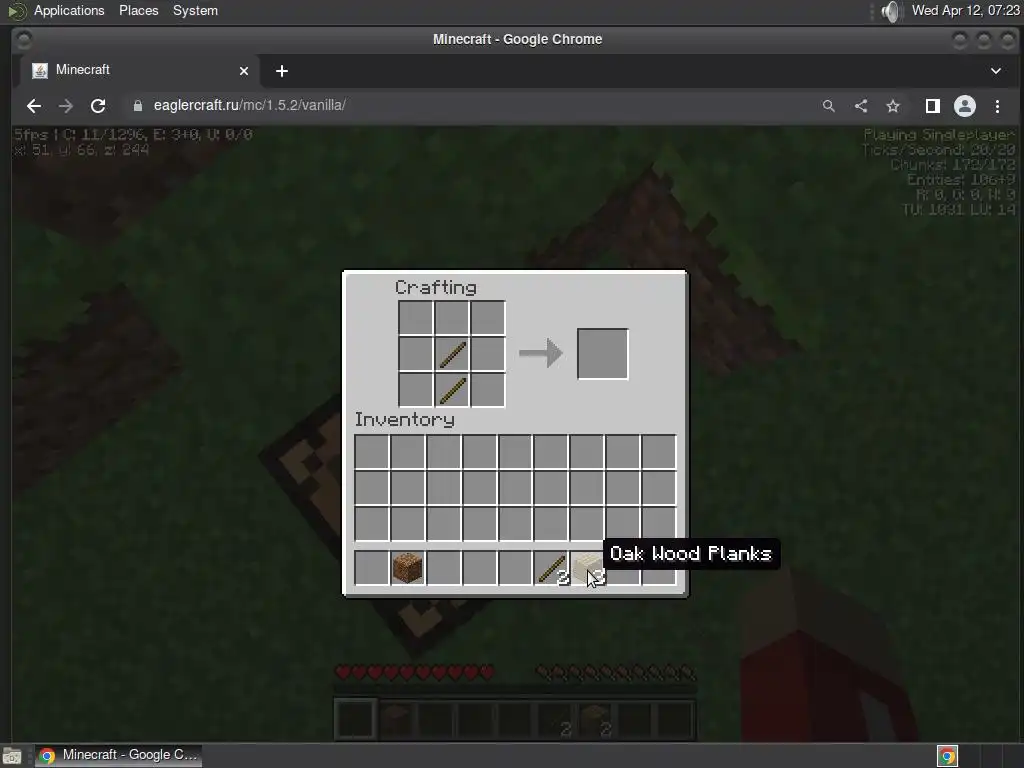The height and width of the screenshot is (768, 1024).
Task: Expand the tab search dropdown arrow
Action: pyautogui.click(x=996, y=71)
